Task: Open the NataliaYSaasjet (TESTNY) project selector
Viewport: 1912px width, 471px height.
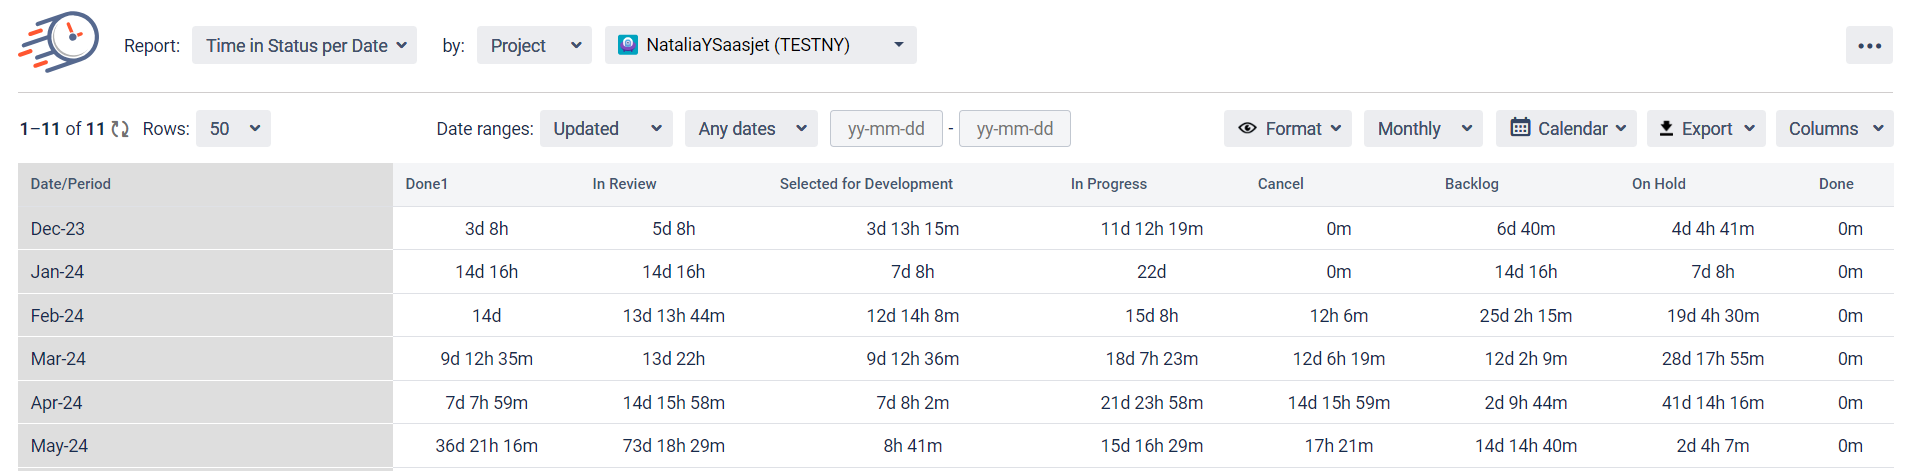Action: click(760, 45)
